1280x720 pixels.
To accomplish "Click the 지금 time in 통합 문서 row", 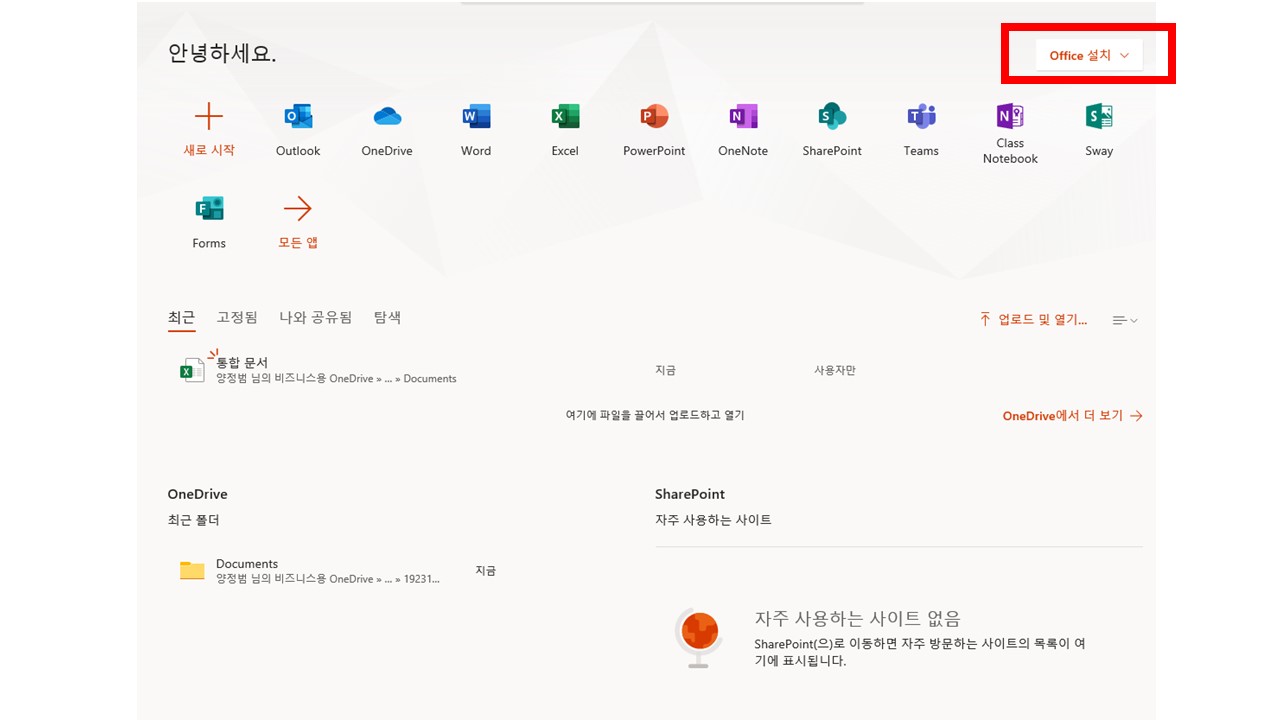I will pyautogui.click(x=666, y=370).
